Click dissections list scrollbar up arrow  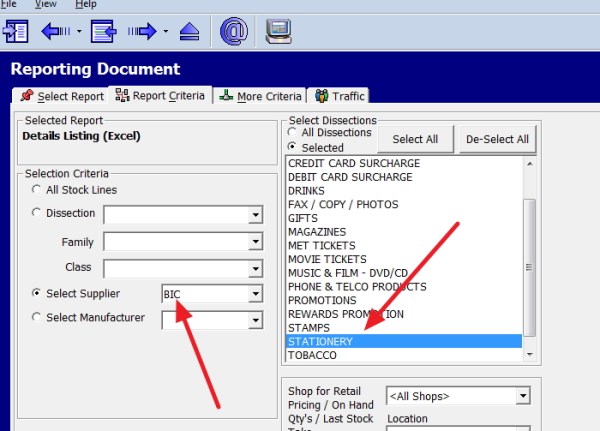click(530, 164)
